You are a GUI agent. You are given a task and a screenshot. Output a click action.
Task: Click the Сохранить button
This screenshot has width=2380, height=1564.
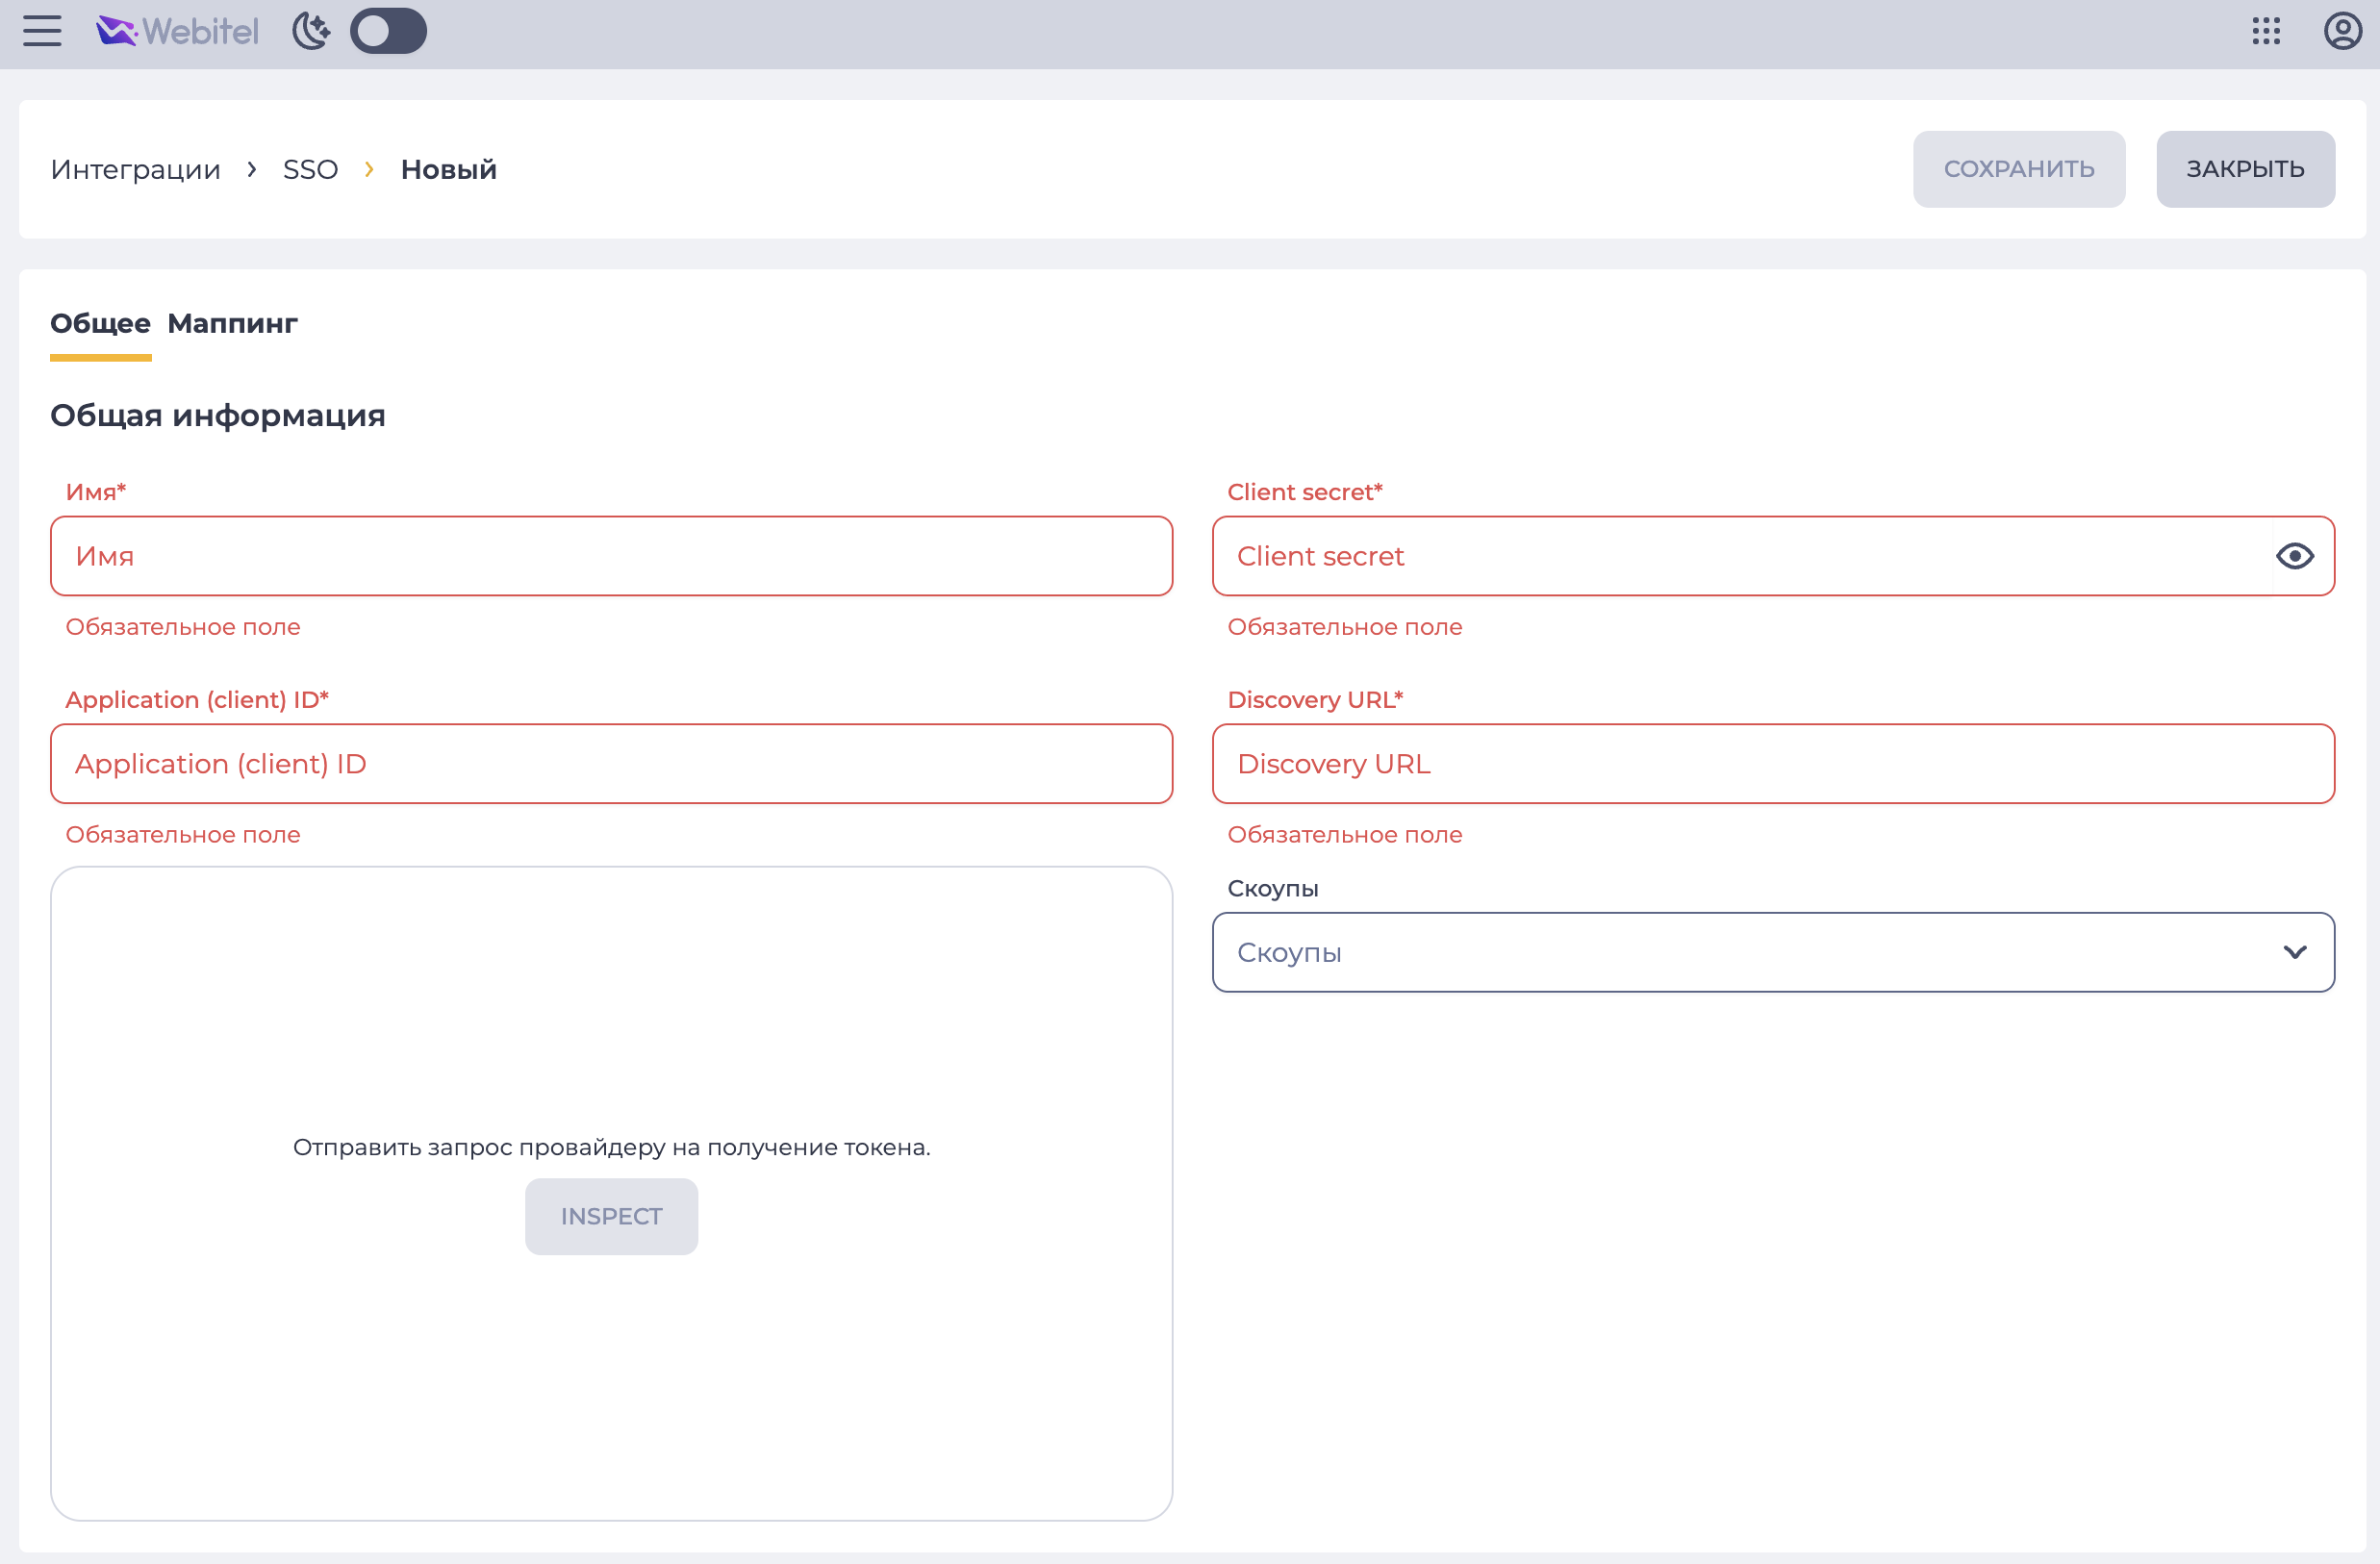pos(2018,169)
